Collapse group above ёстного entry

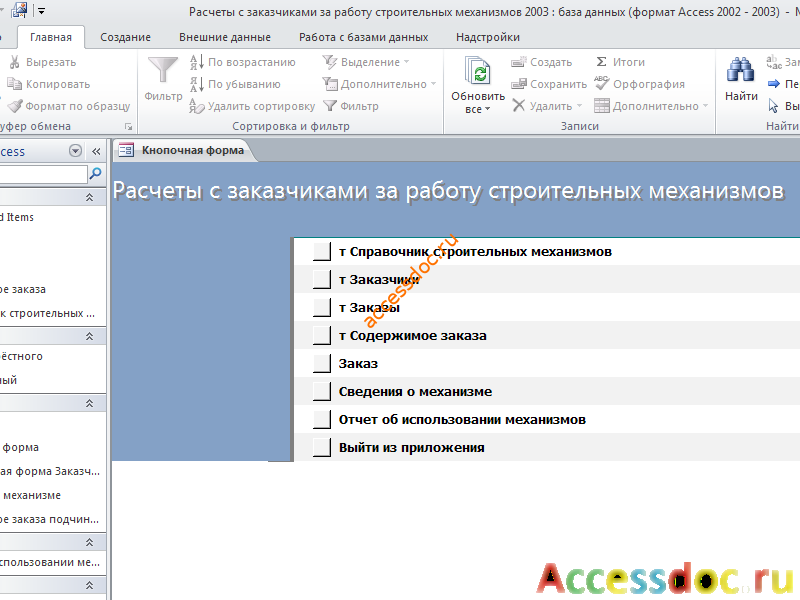tap(89, 336)
